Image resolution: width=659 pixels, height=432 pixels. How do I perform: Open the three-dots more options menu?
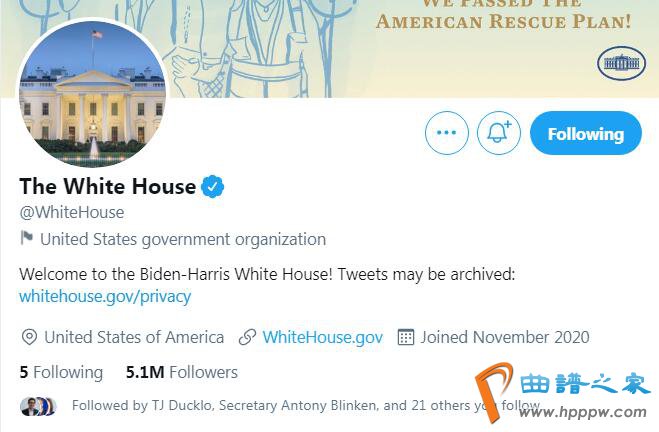pos(446,134)
